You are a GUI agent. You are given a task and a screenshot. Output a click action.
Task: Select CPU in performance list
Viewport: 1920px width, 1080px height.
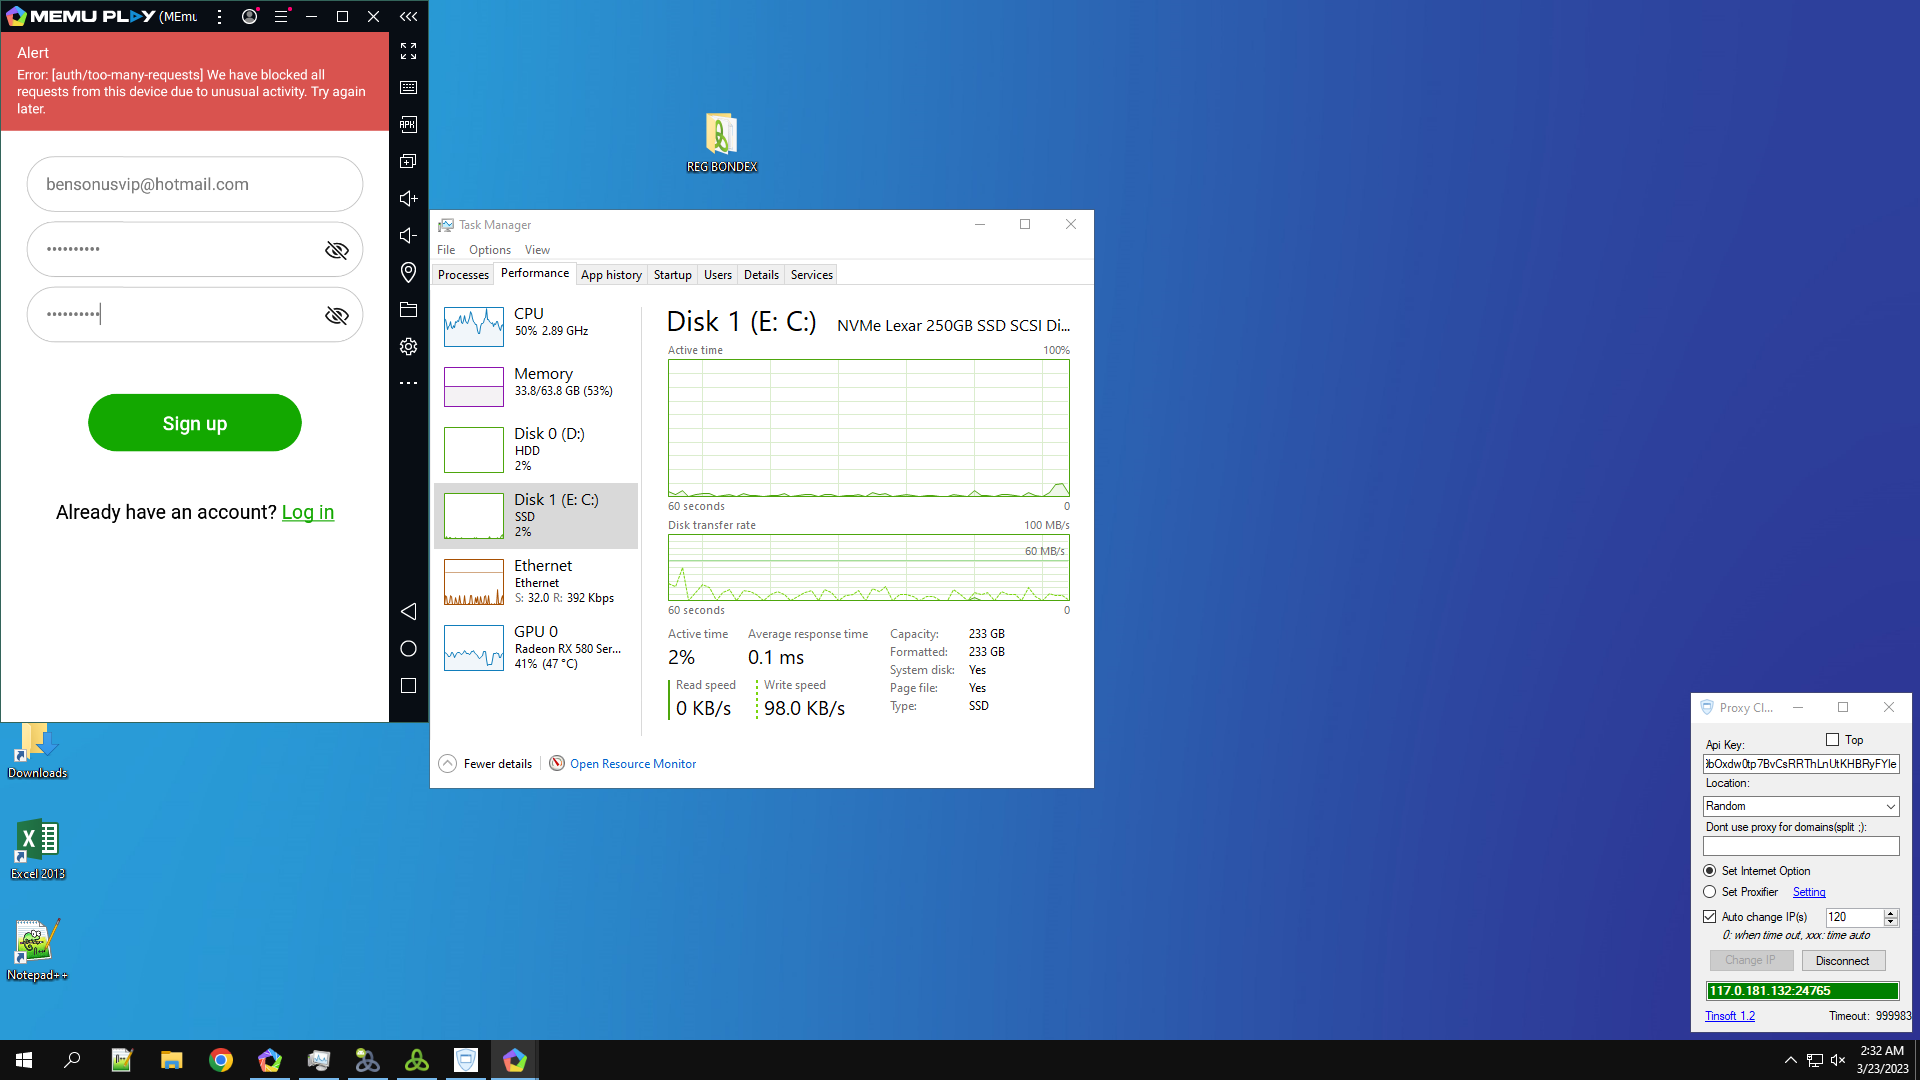[536, 326]
